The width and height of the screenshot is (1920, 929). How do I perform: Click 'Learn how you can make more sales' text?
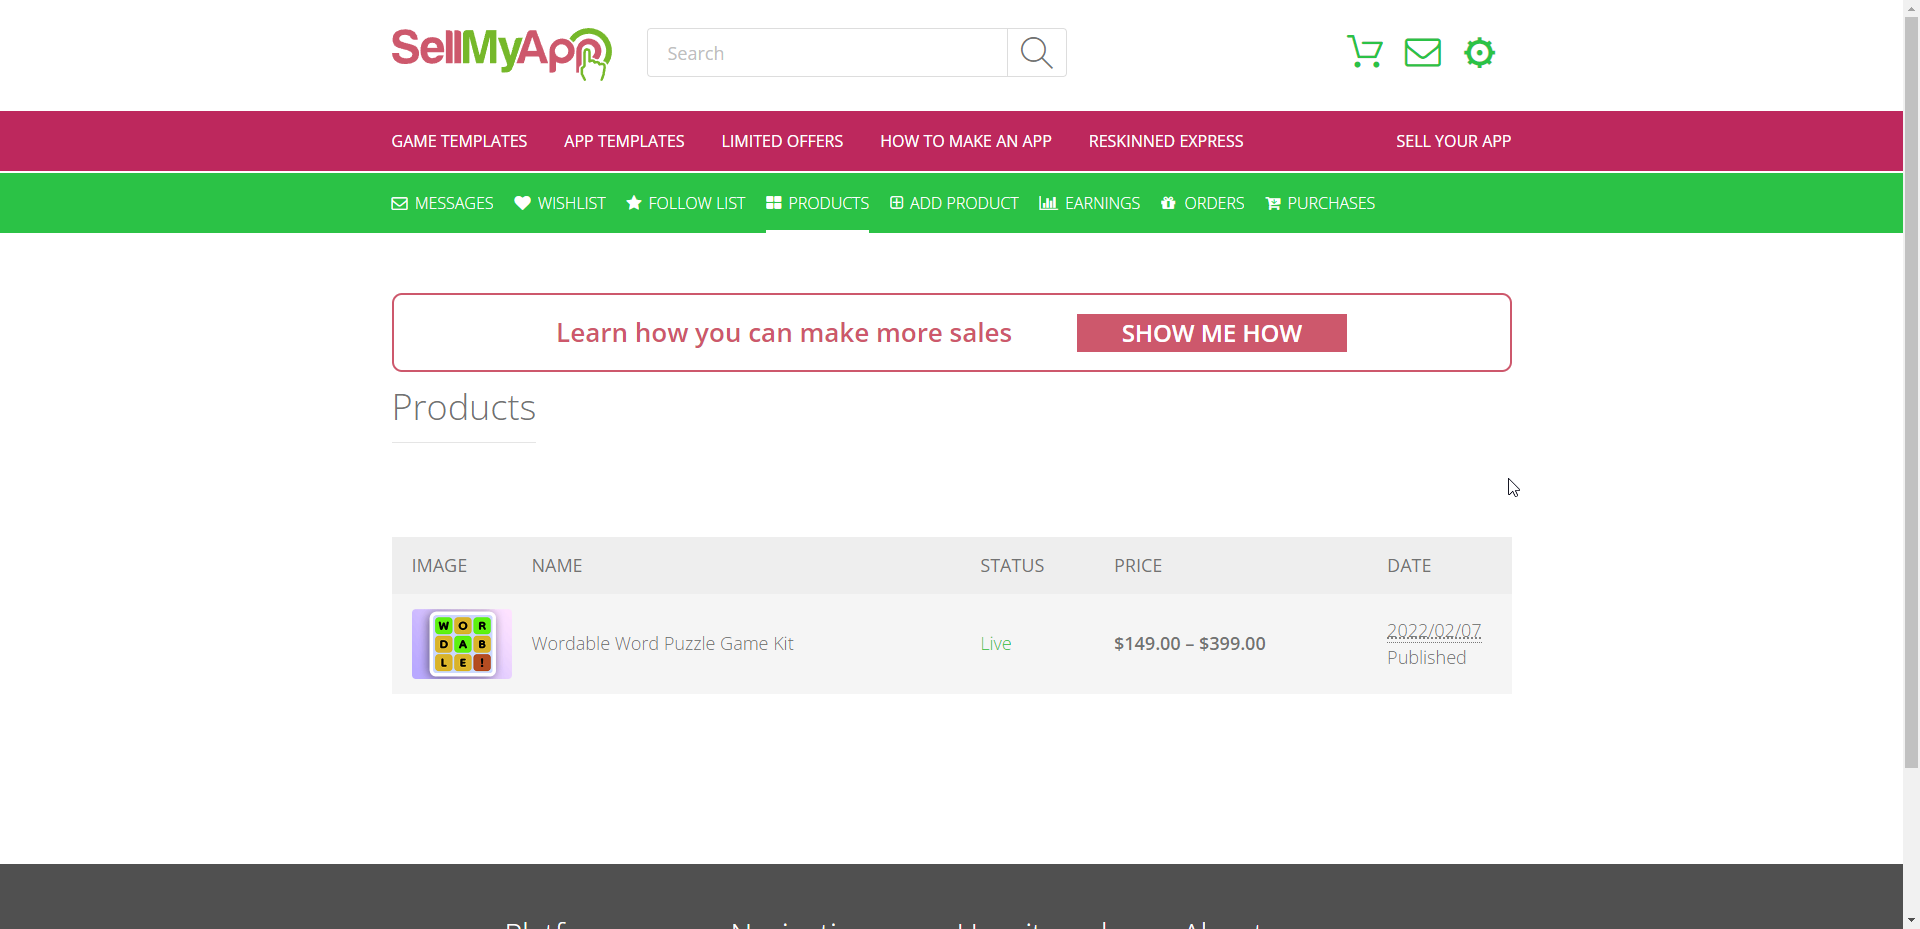pyautogui.click(x=784, y=333)
